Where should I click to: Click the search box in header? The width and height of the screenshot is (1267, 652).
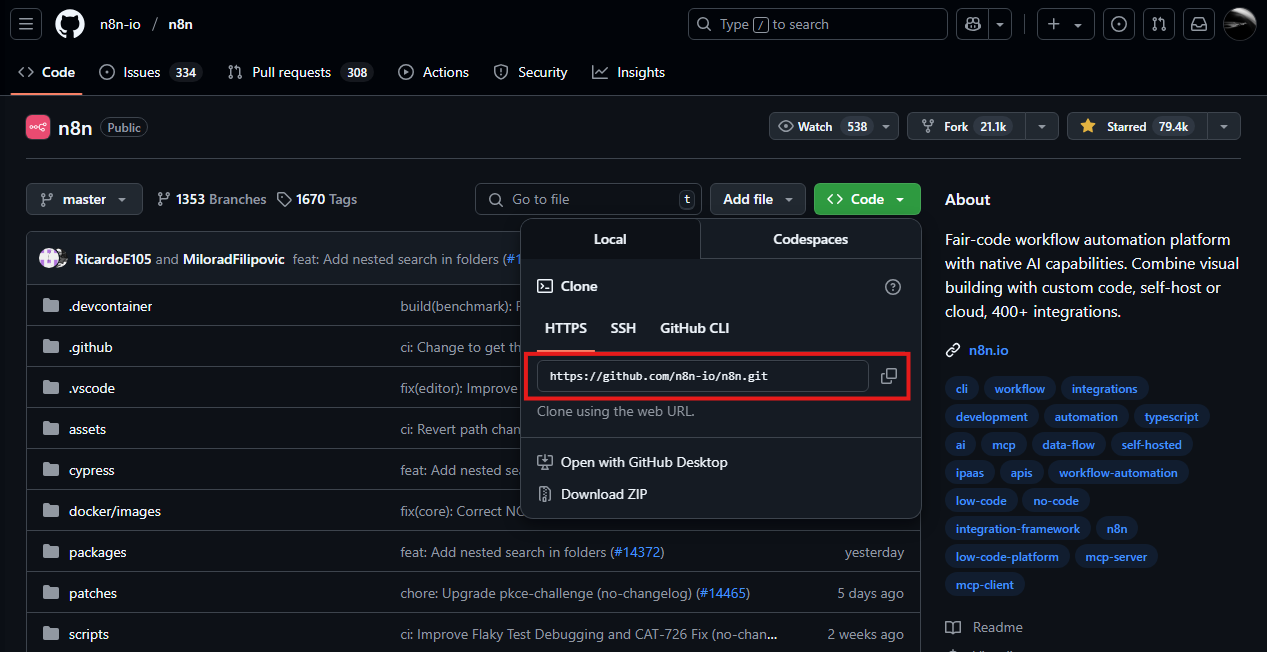point(818,24)
